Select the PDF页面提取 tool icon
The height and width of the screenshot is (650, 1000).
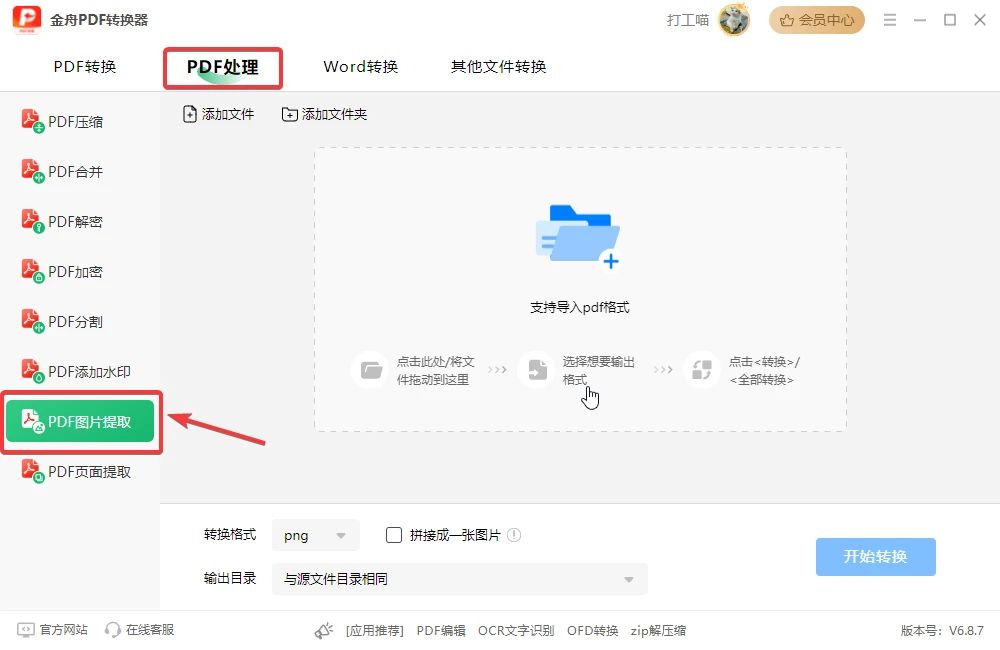tap(33, 471)
